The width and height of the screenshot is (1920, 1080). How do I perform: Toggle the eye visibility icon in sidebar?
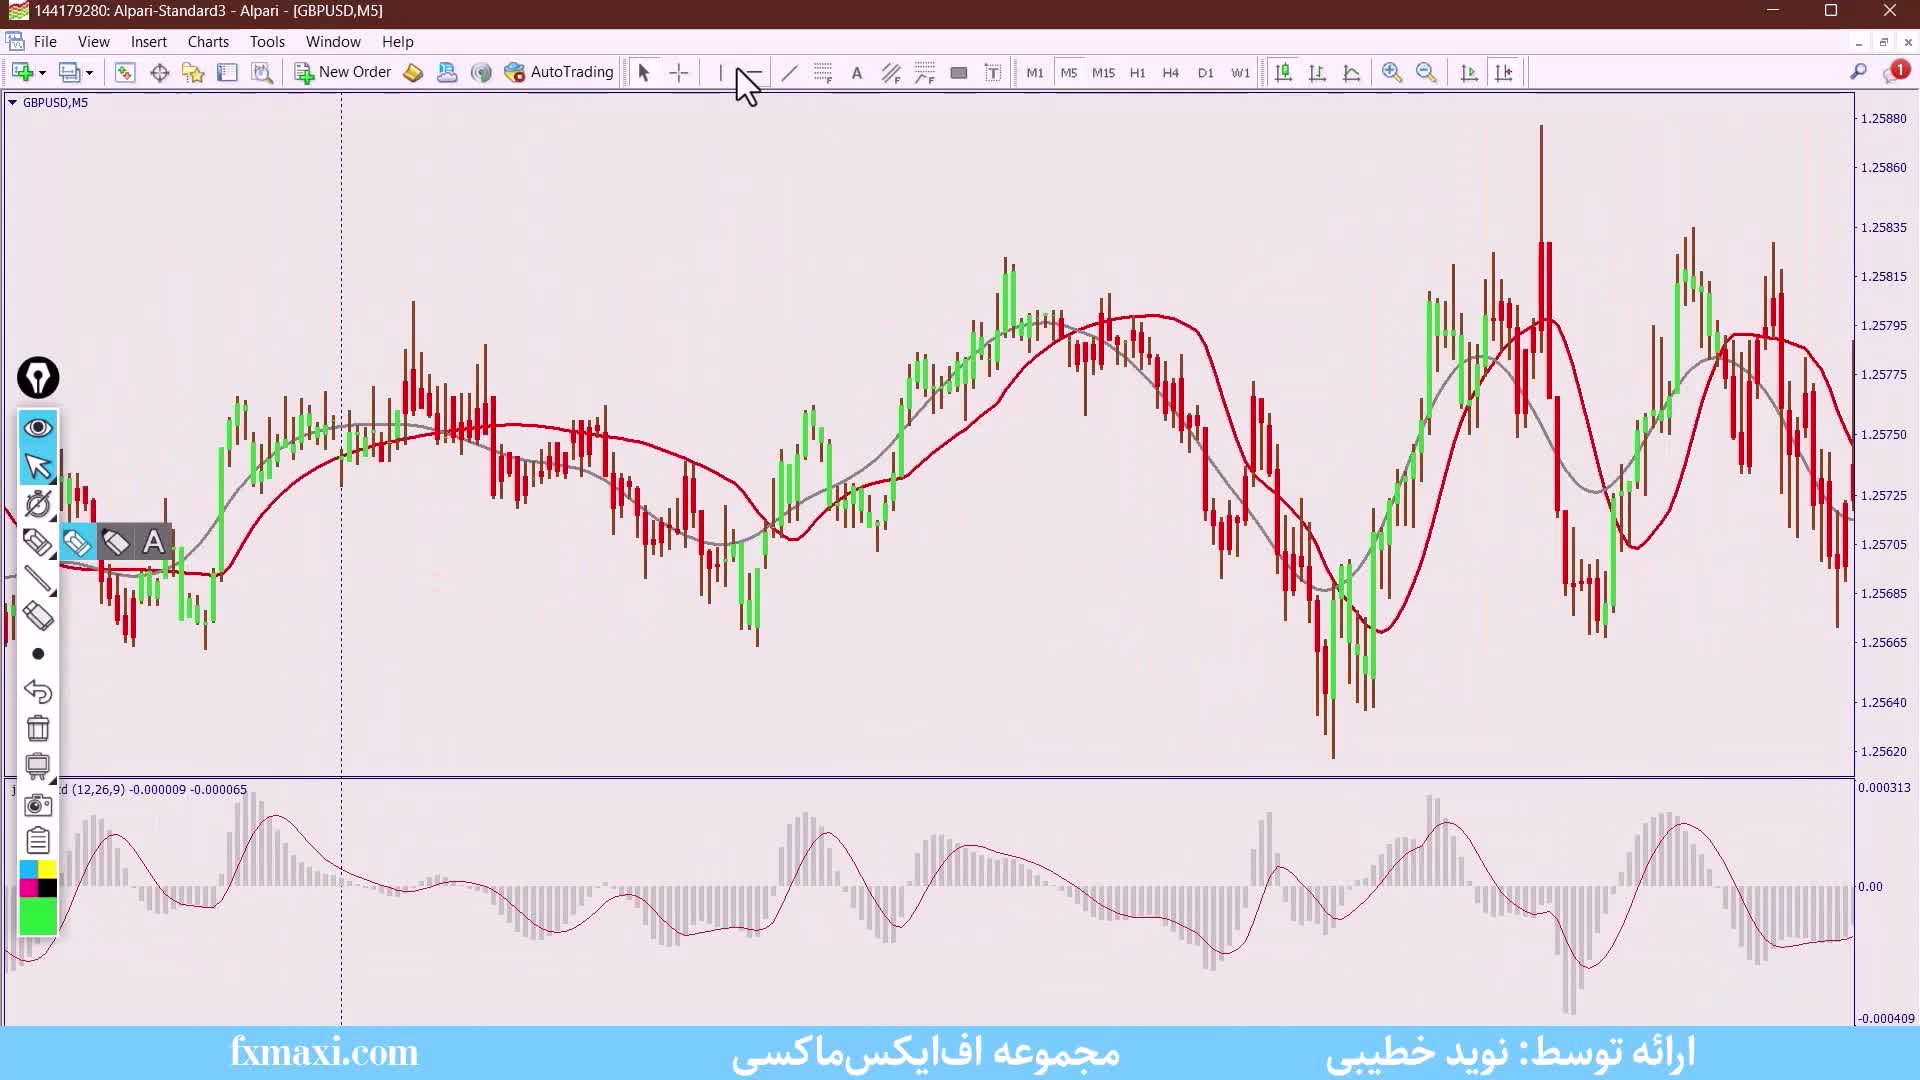(38, 428)
